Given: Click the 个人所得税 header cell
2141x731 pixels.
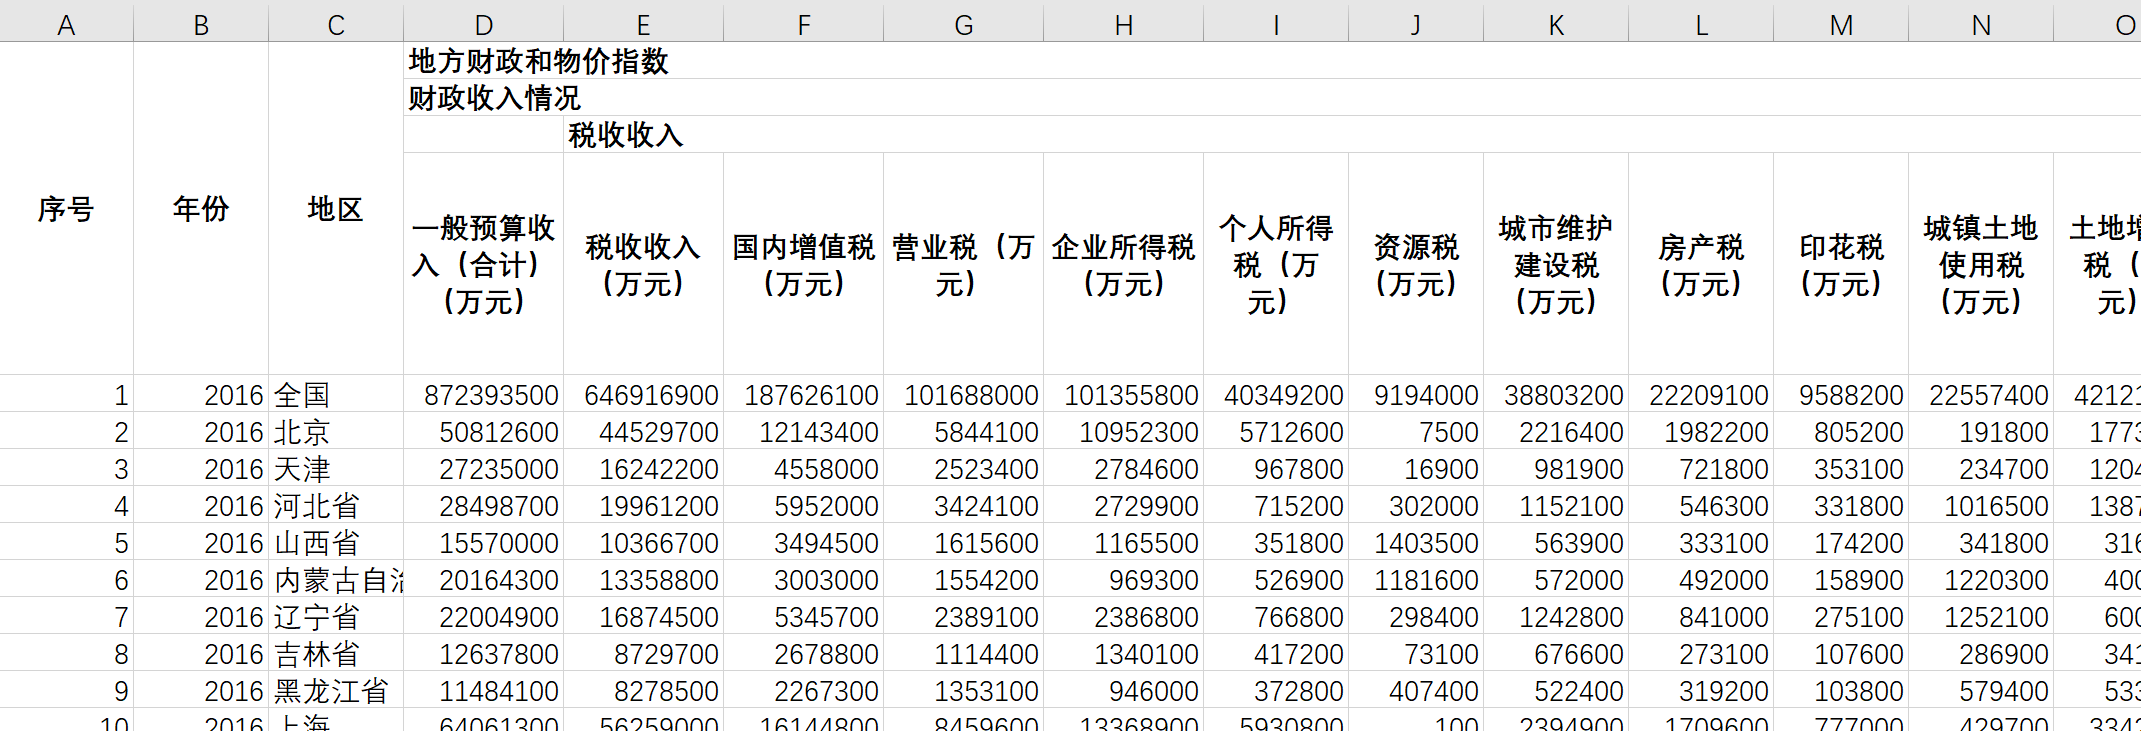Looking at the screenshot, I should [1276, 264].
